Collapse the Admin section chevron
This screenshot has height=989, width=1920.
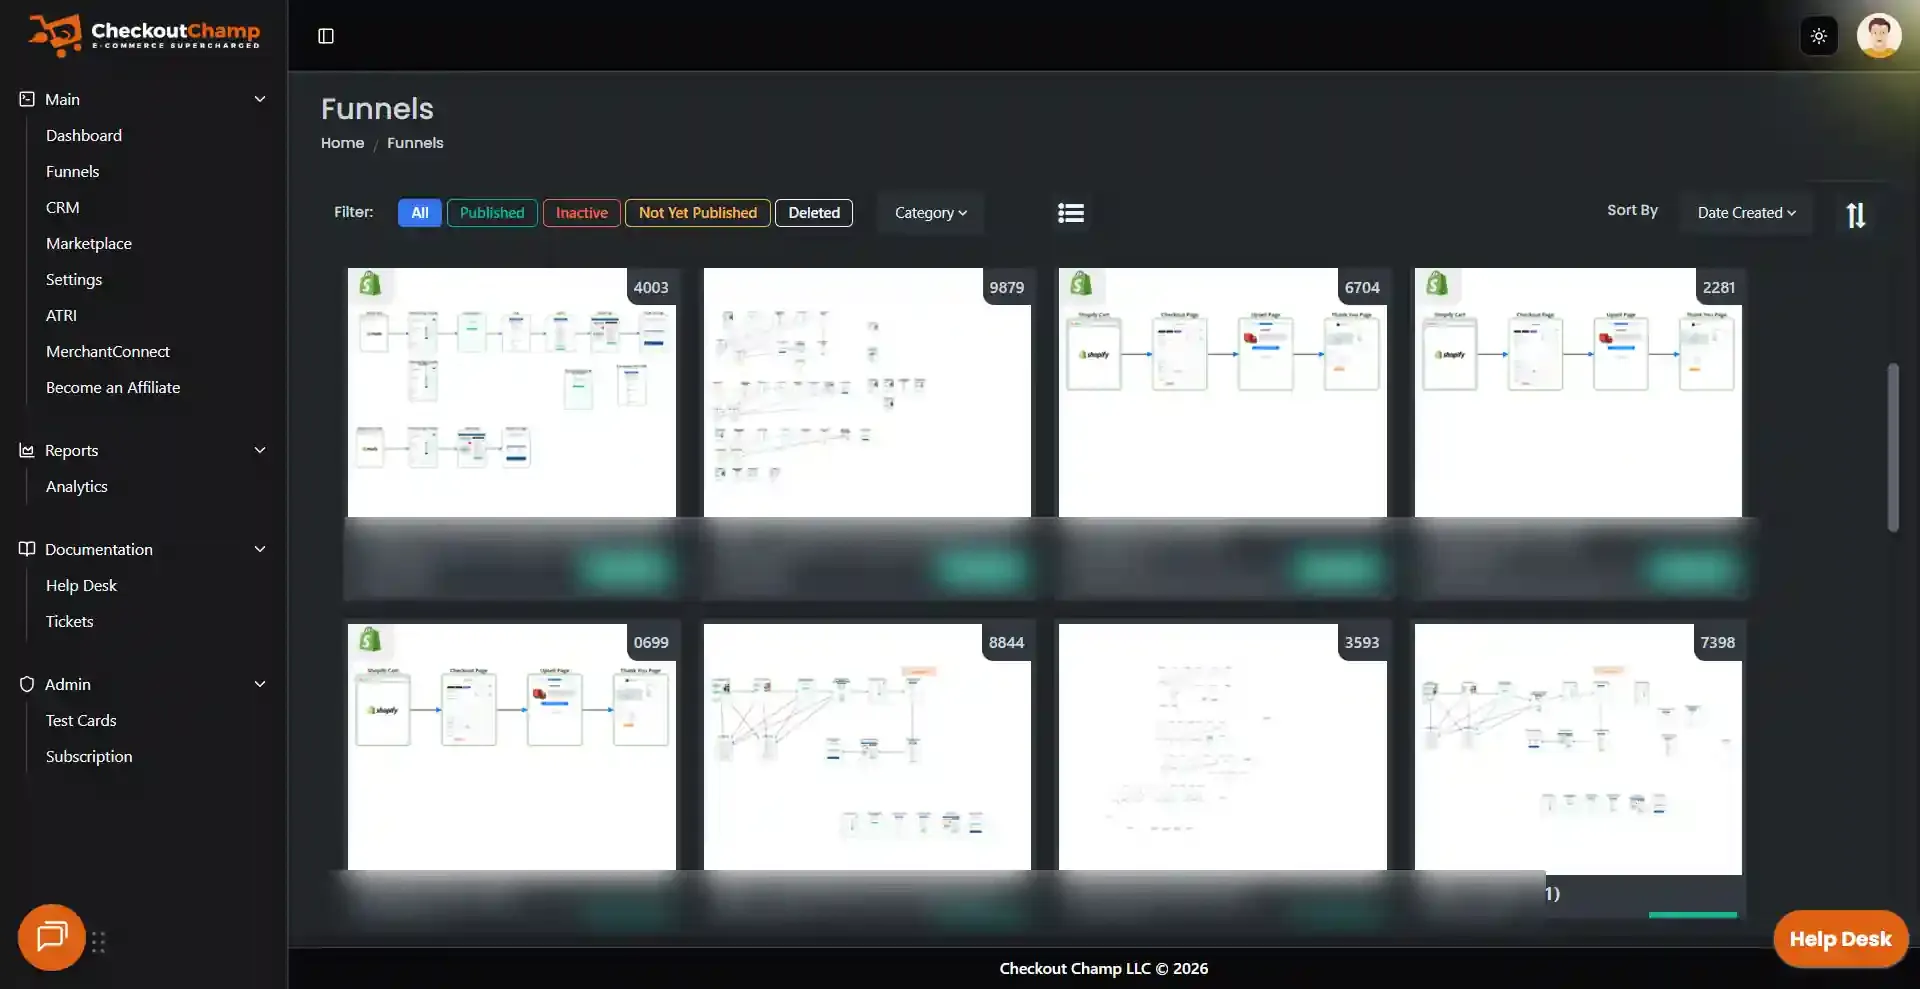click(x=260, y=684)
